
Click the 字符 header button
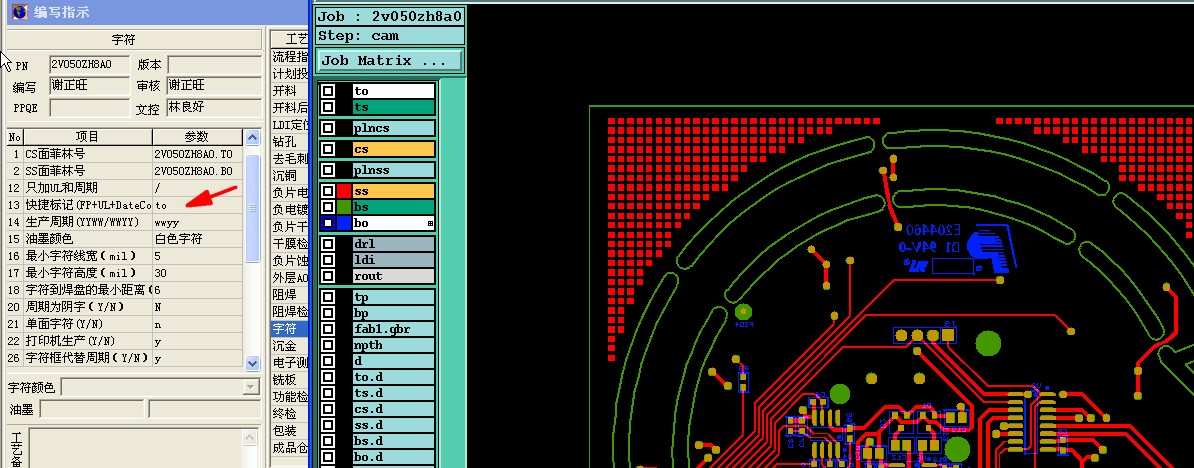tap(134, 40)
